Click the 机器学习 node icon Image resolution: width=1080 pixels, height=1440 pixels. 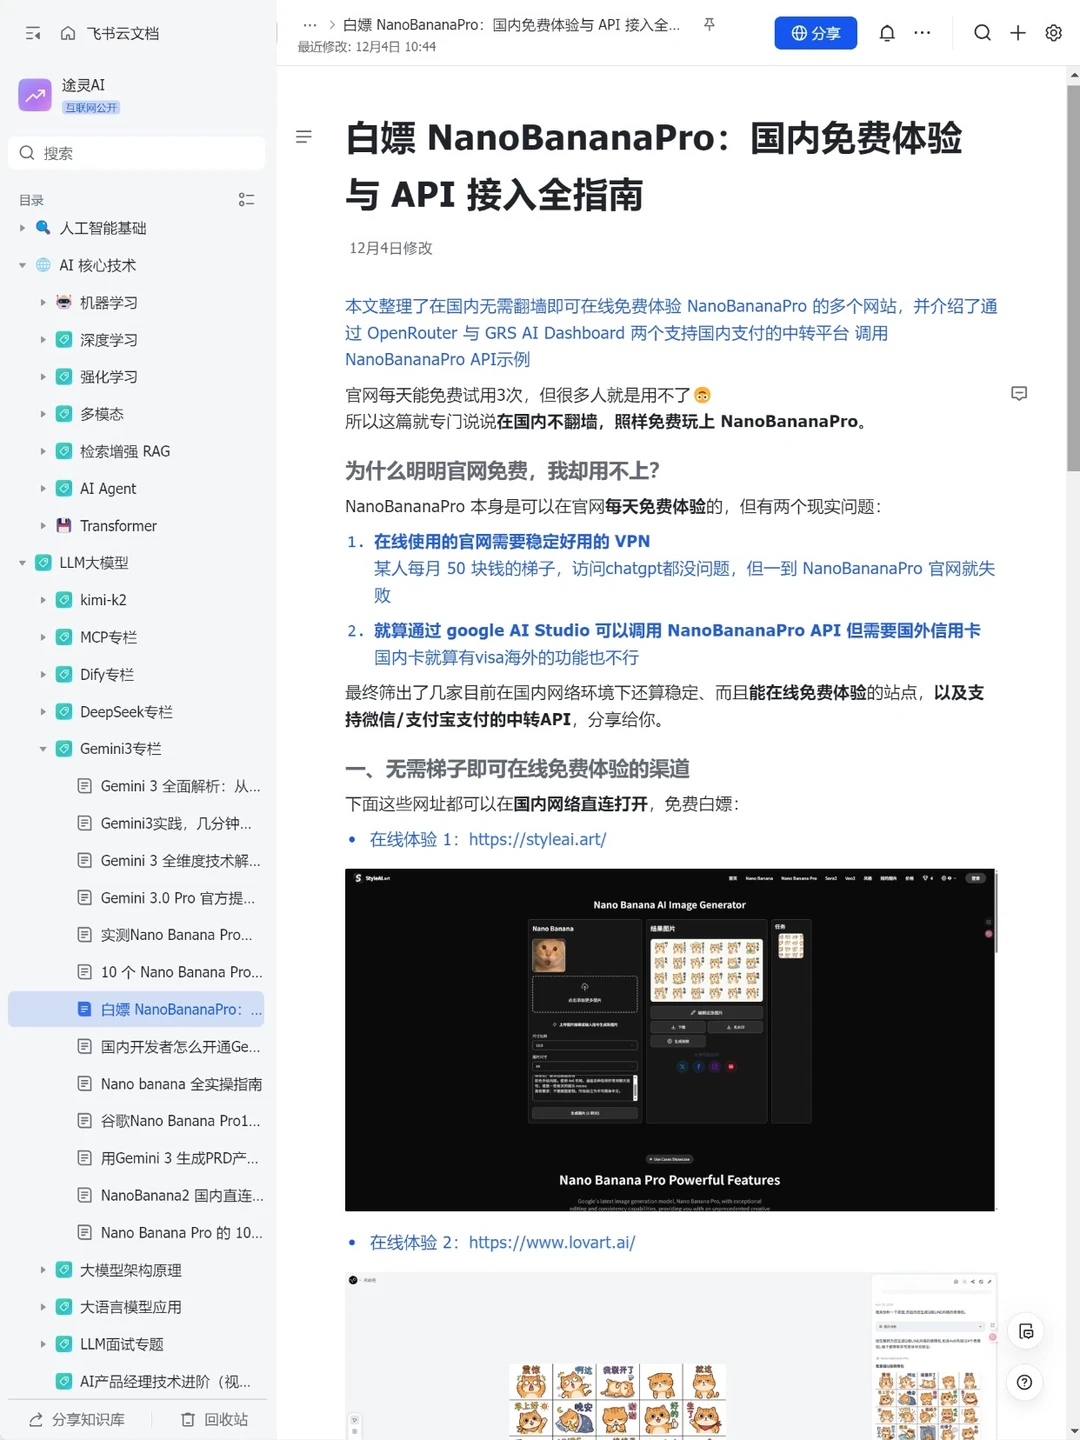[x=64, y=302]
